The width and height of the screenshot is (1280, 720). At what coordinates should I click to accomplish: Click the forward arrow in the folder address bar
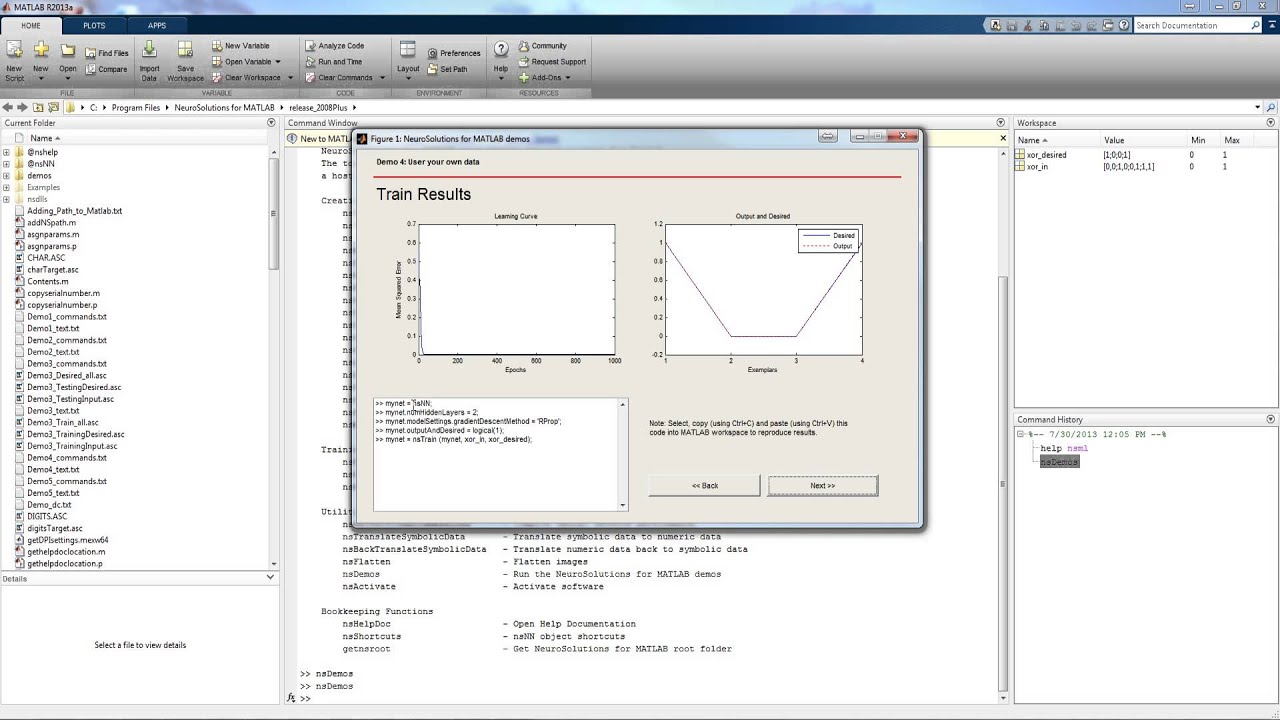click(x=23, y=107)
